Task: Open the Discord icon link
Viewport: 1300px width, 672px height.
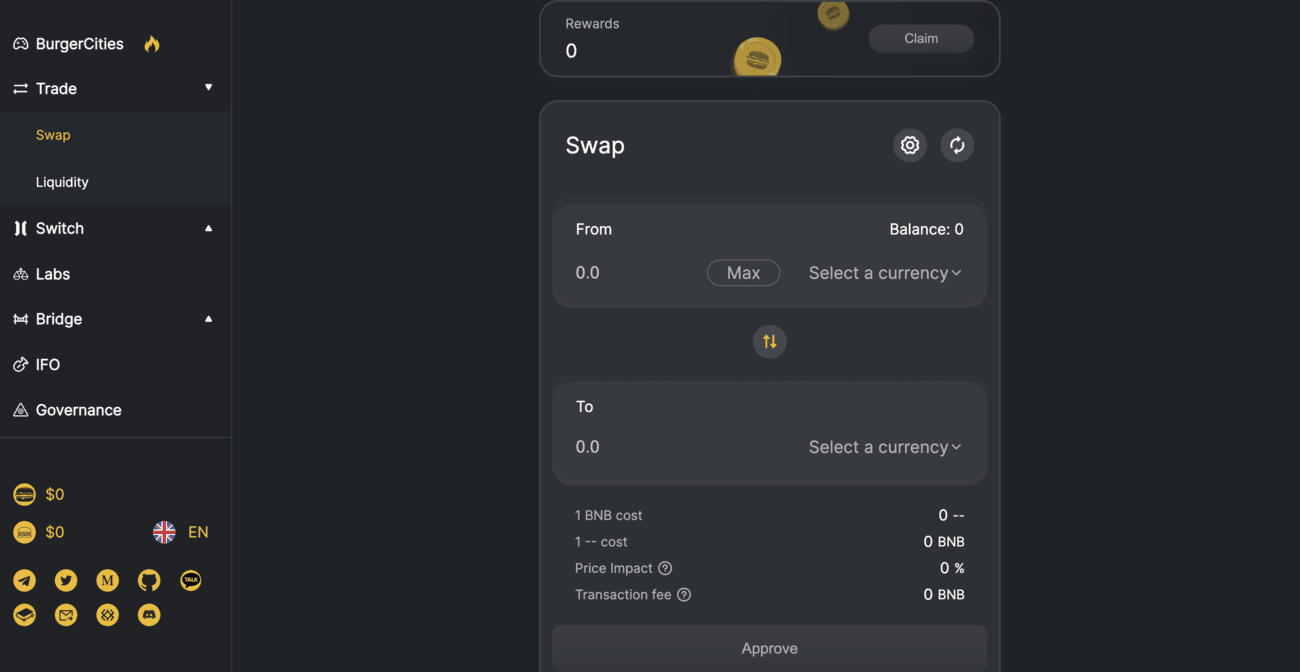Action: coord(149,615)
